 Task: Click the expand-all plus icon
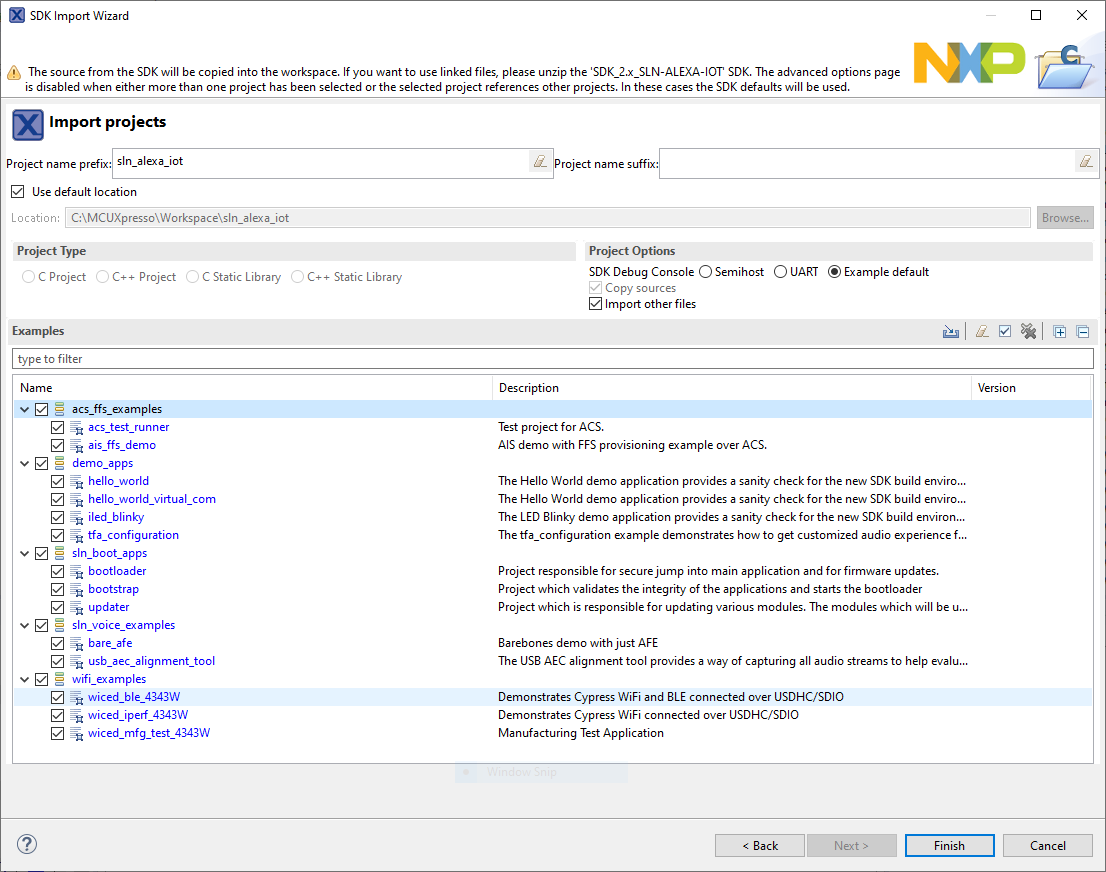click(x=1060, y=332)
